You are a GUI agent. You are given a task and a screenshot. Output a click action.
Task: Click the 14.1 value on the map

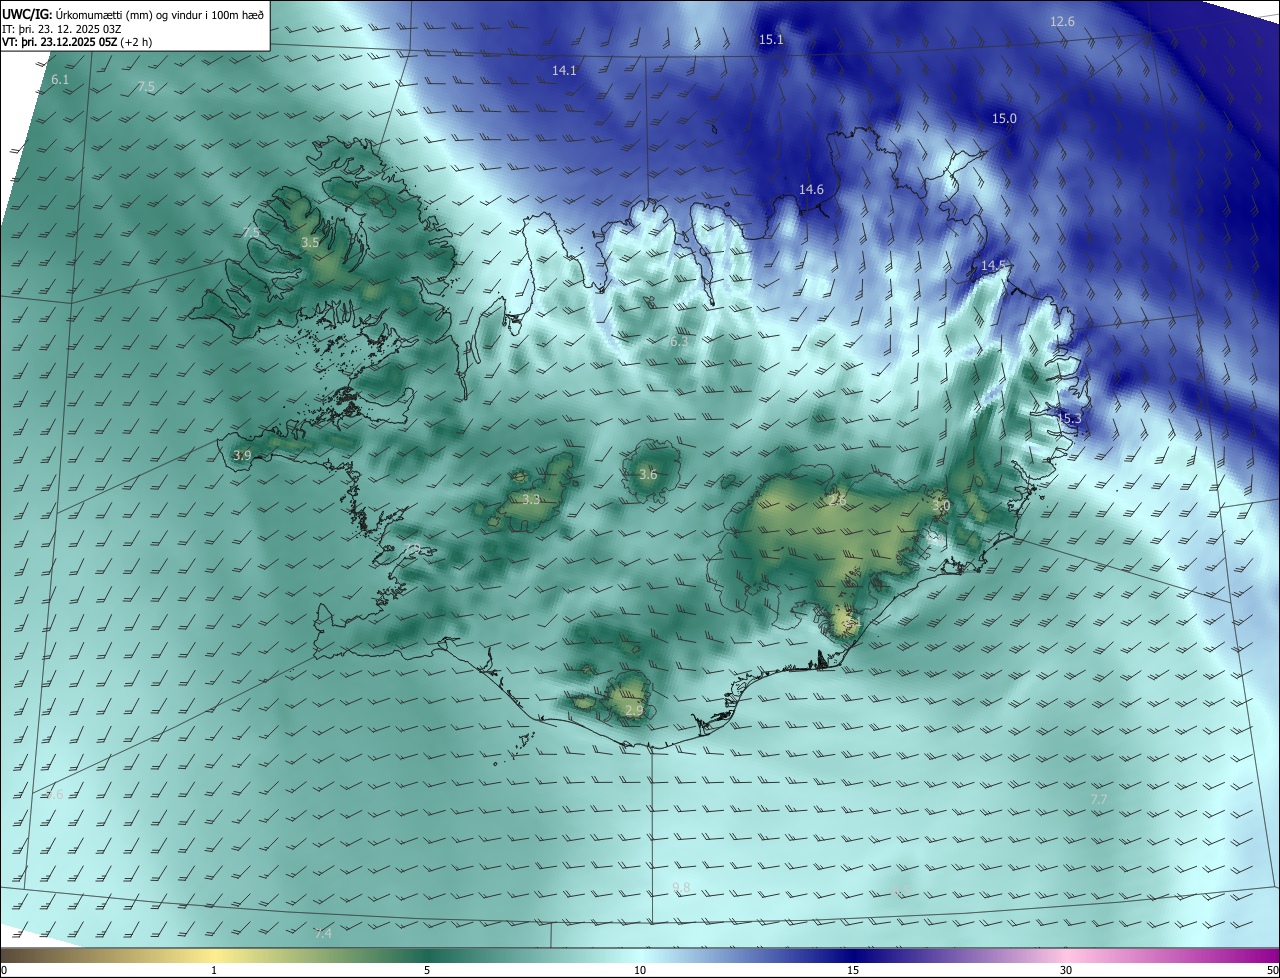click(x=564, y=71)
